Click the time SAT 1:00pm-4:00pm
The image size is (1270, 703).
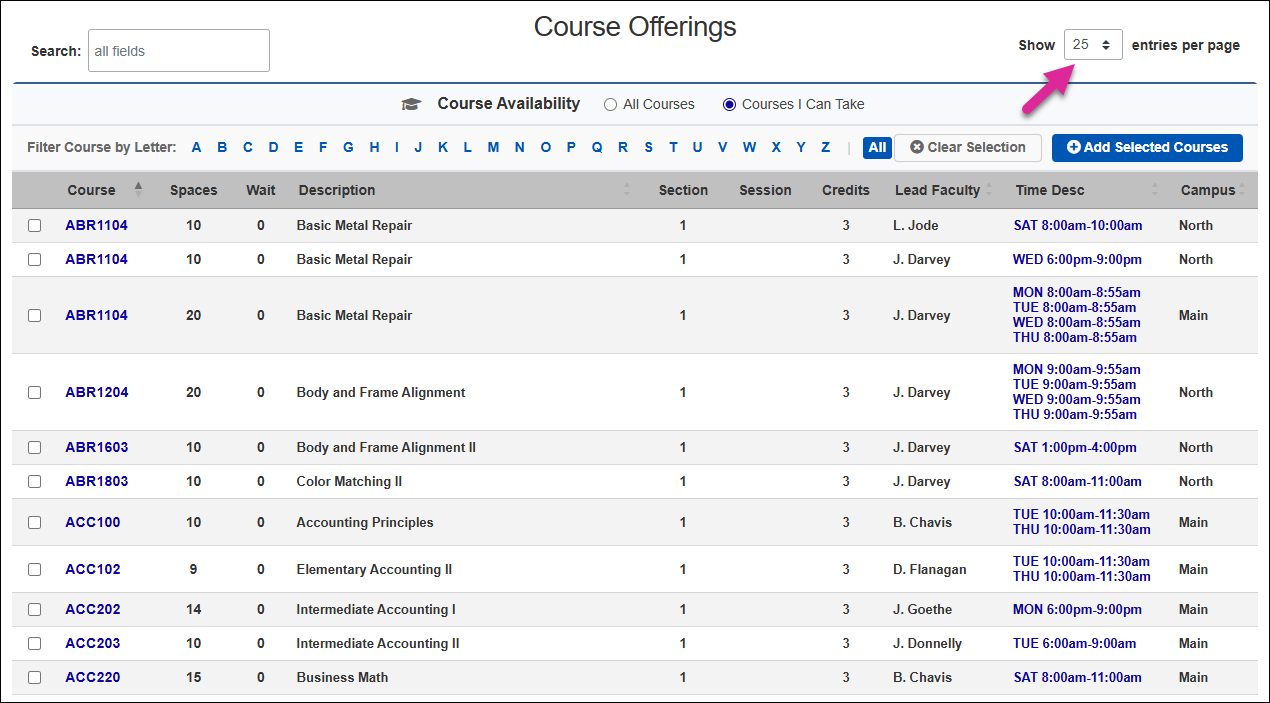pyautogui.click(x=1075, y=447)
